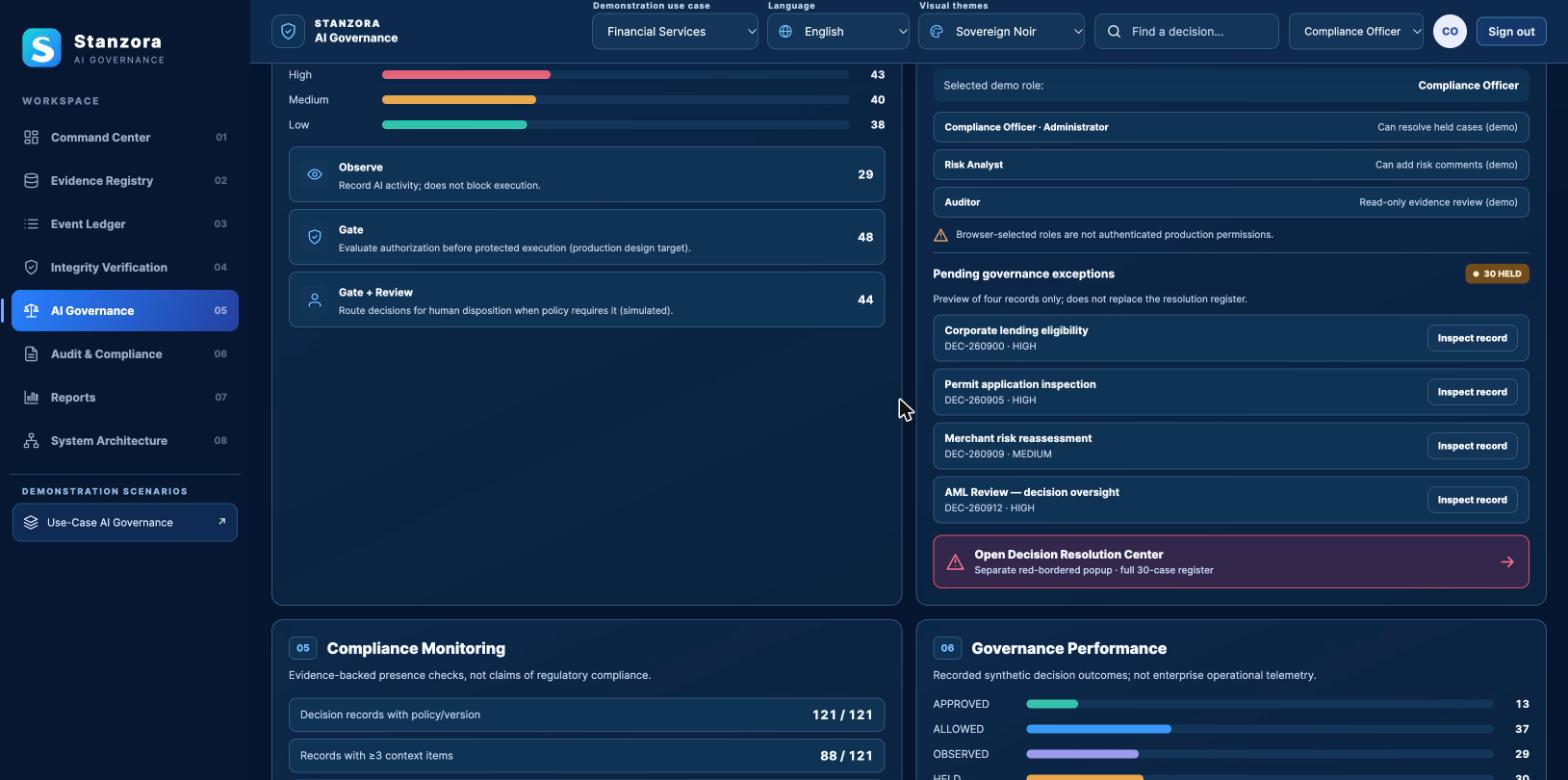Click the Command Center grid icon
This screenshot has width=1568, height=780.
click(31, 137)
